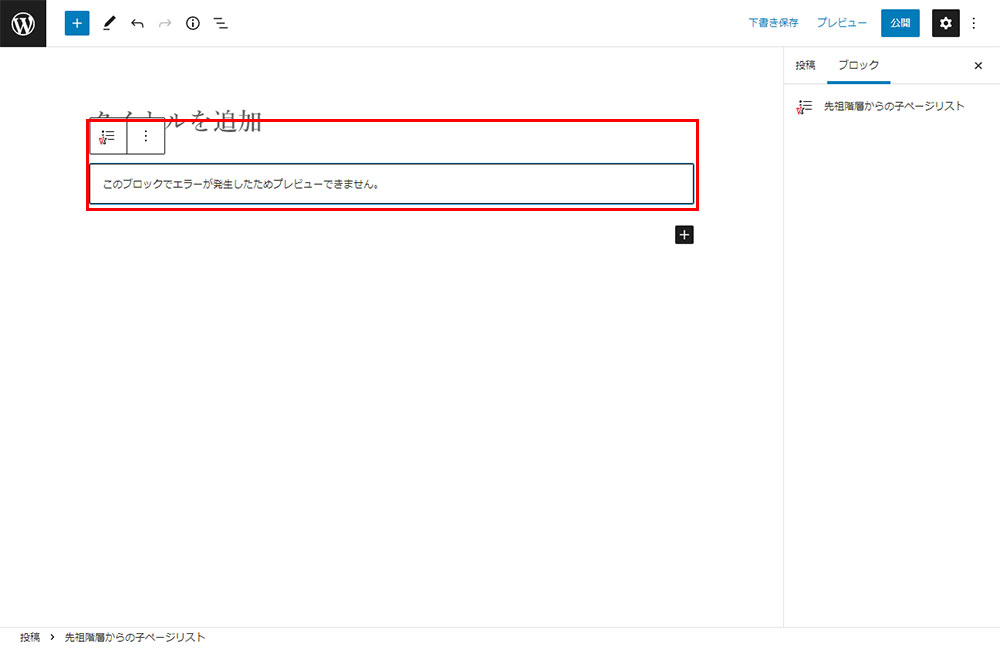Select the block showing the error message
Image resolution: width=1000 pixels, height=671 pixels.
point(391,184)
